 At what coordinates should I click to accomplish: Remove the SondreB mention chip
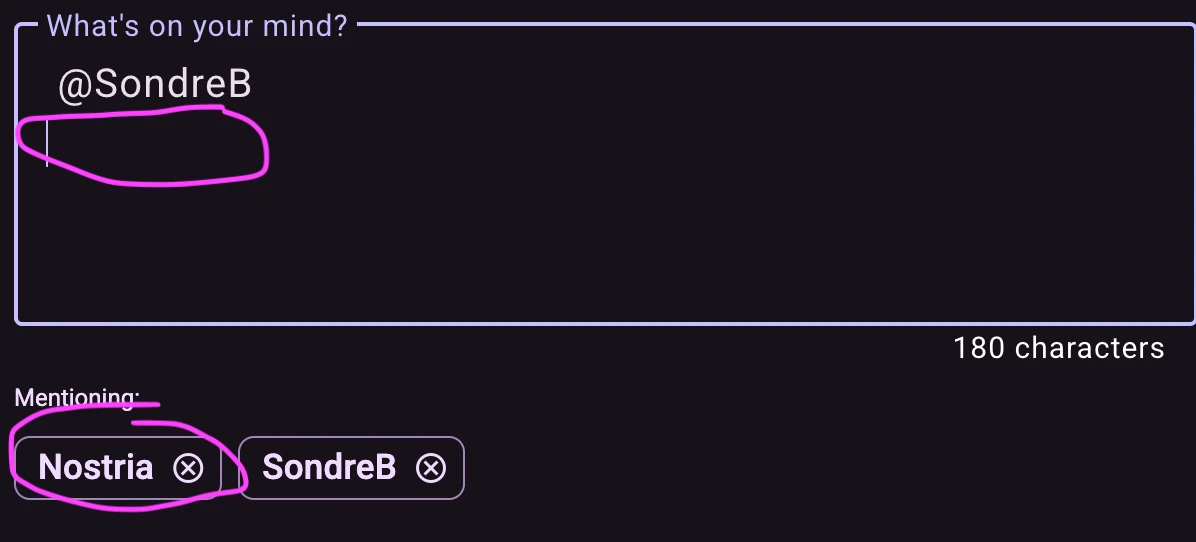click(x=431, y=468)
